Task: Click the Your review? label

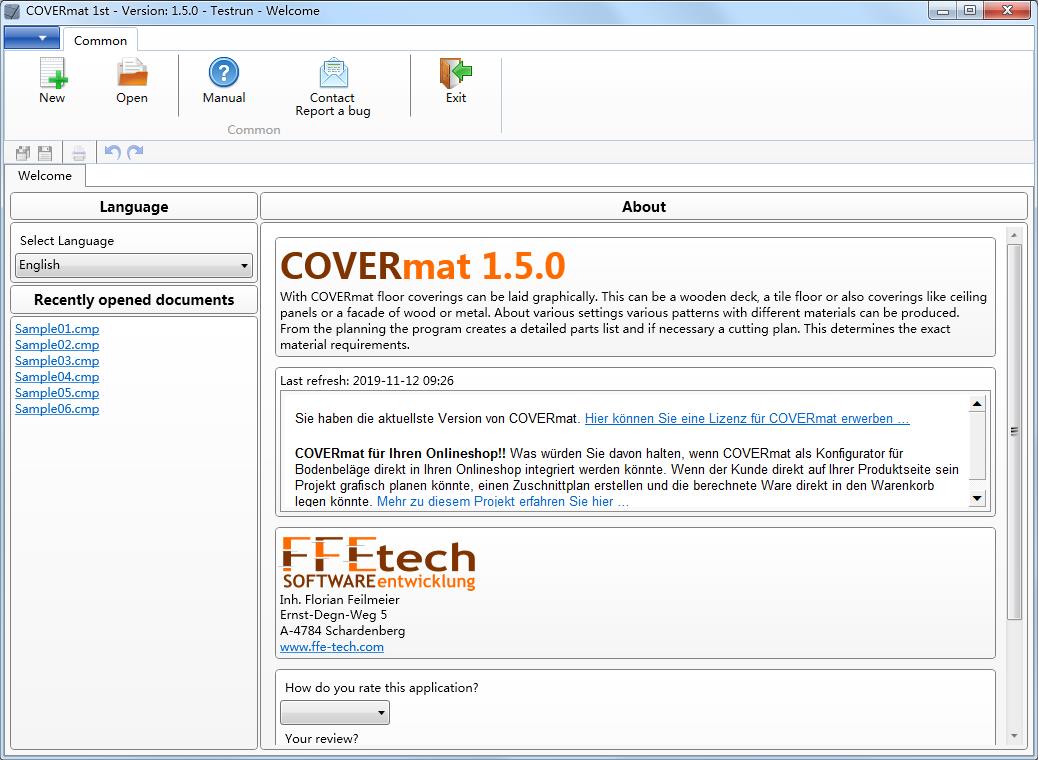Action: [x=322, y=738]
